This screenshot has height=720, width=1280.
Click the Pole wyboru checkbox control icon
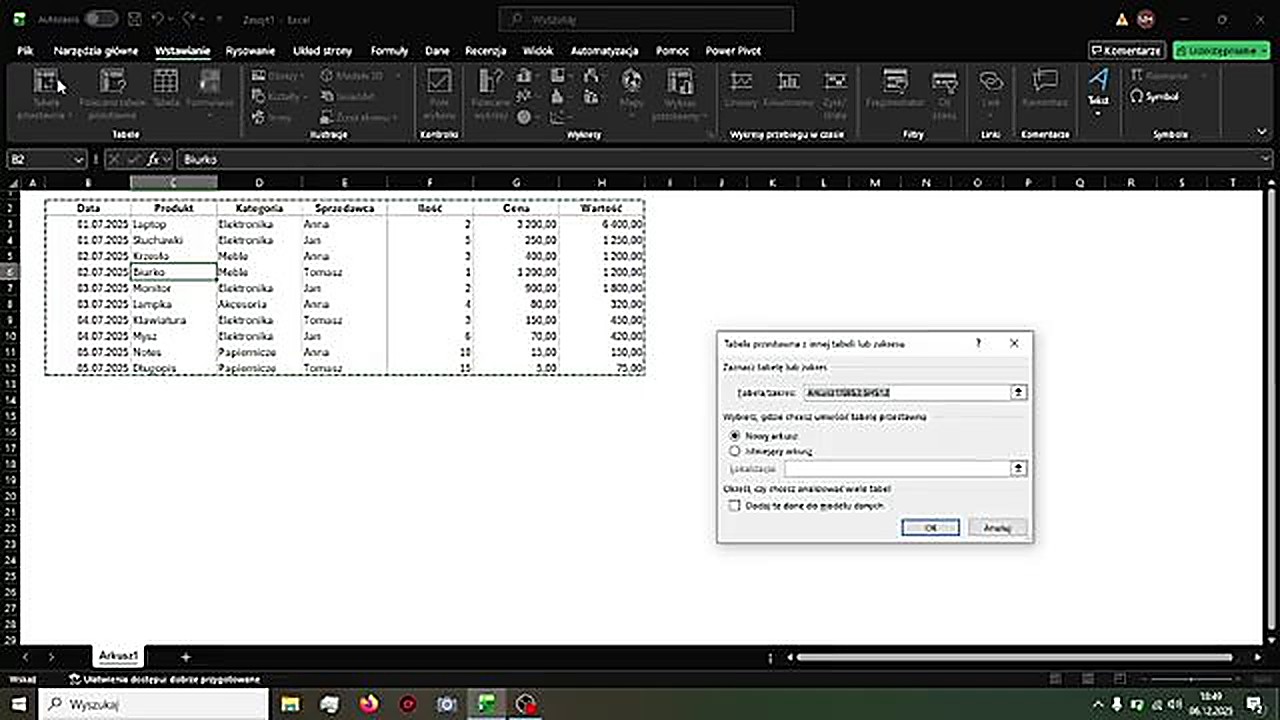[x=439, y=82]
